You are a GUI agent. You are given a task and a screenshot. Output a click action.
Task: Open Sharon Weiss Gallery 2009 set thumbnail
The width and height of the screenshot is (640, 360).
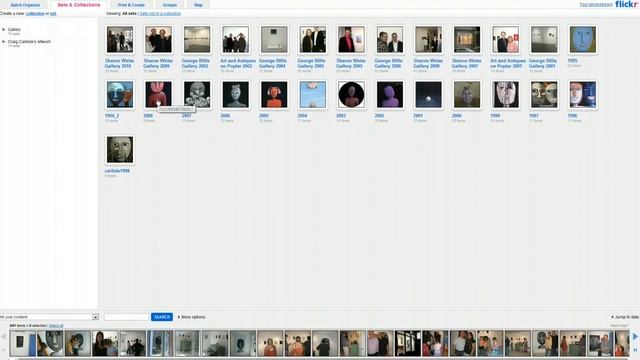[158, 40]
